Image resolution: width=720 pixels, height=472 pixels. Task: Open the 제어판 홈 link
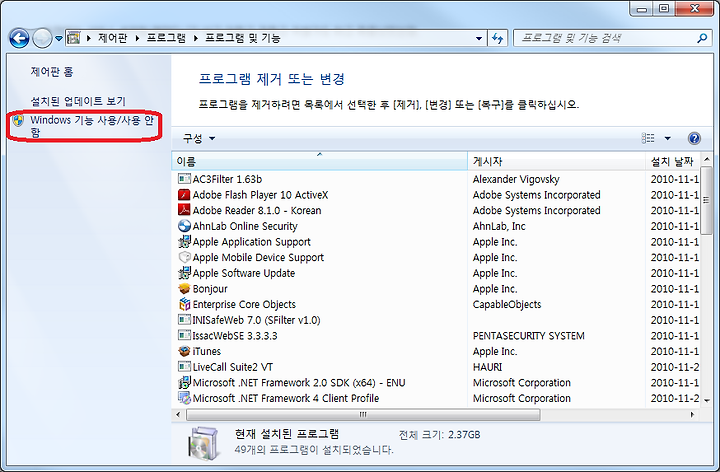click(x=52, y=72)
